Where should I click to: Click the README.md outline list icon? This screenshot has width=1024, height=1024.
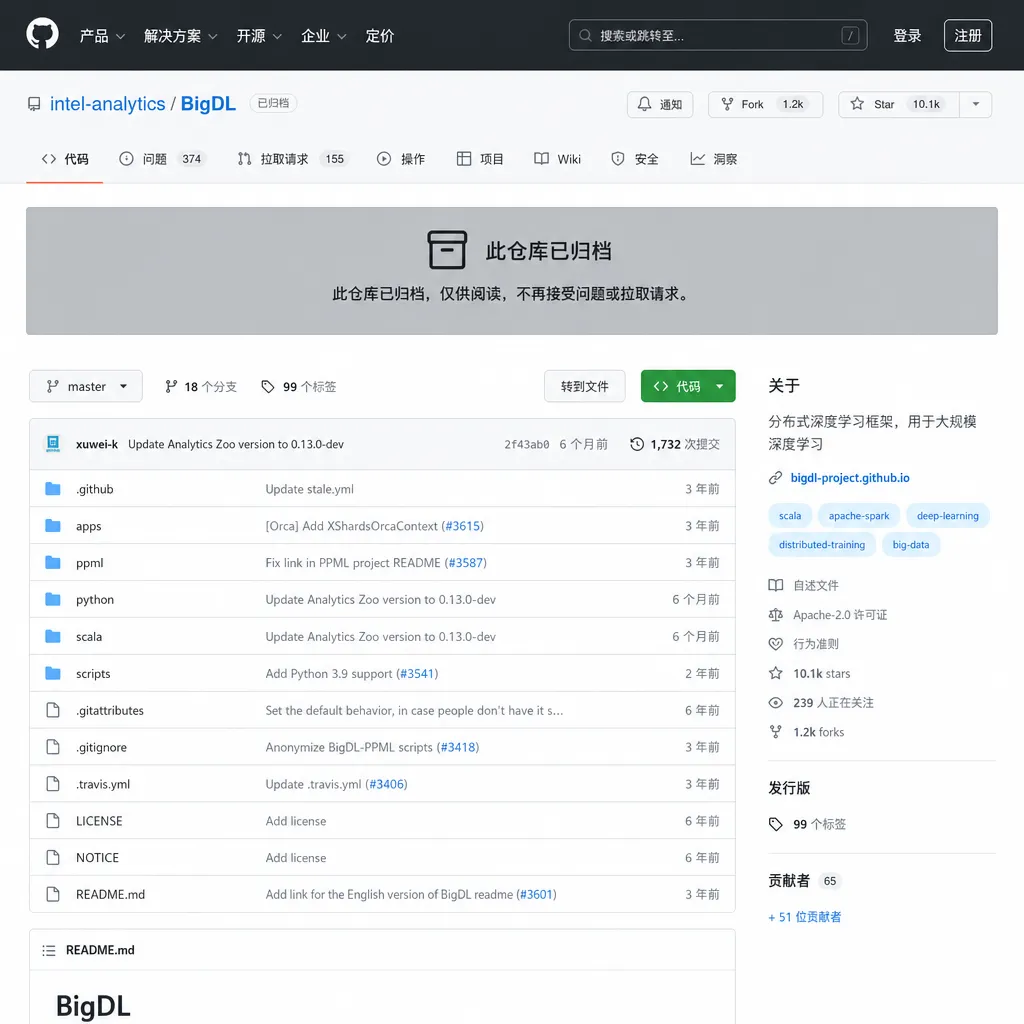(x=48, y=950)
